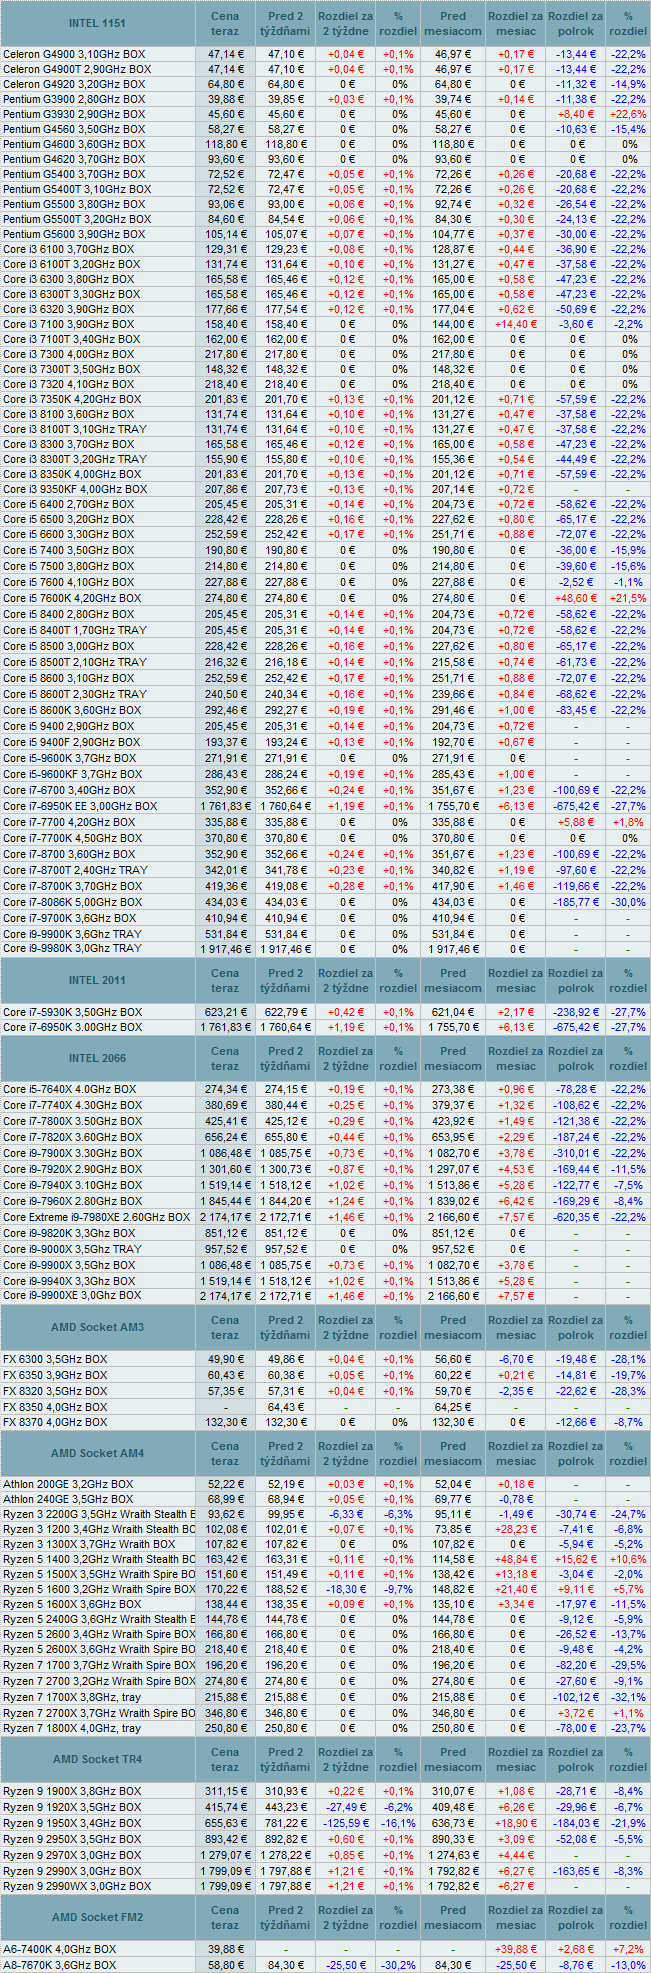Click the AMD Socket FM2 header
651x1973 pixels.
click(x=97, y=1917)
